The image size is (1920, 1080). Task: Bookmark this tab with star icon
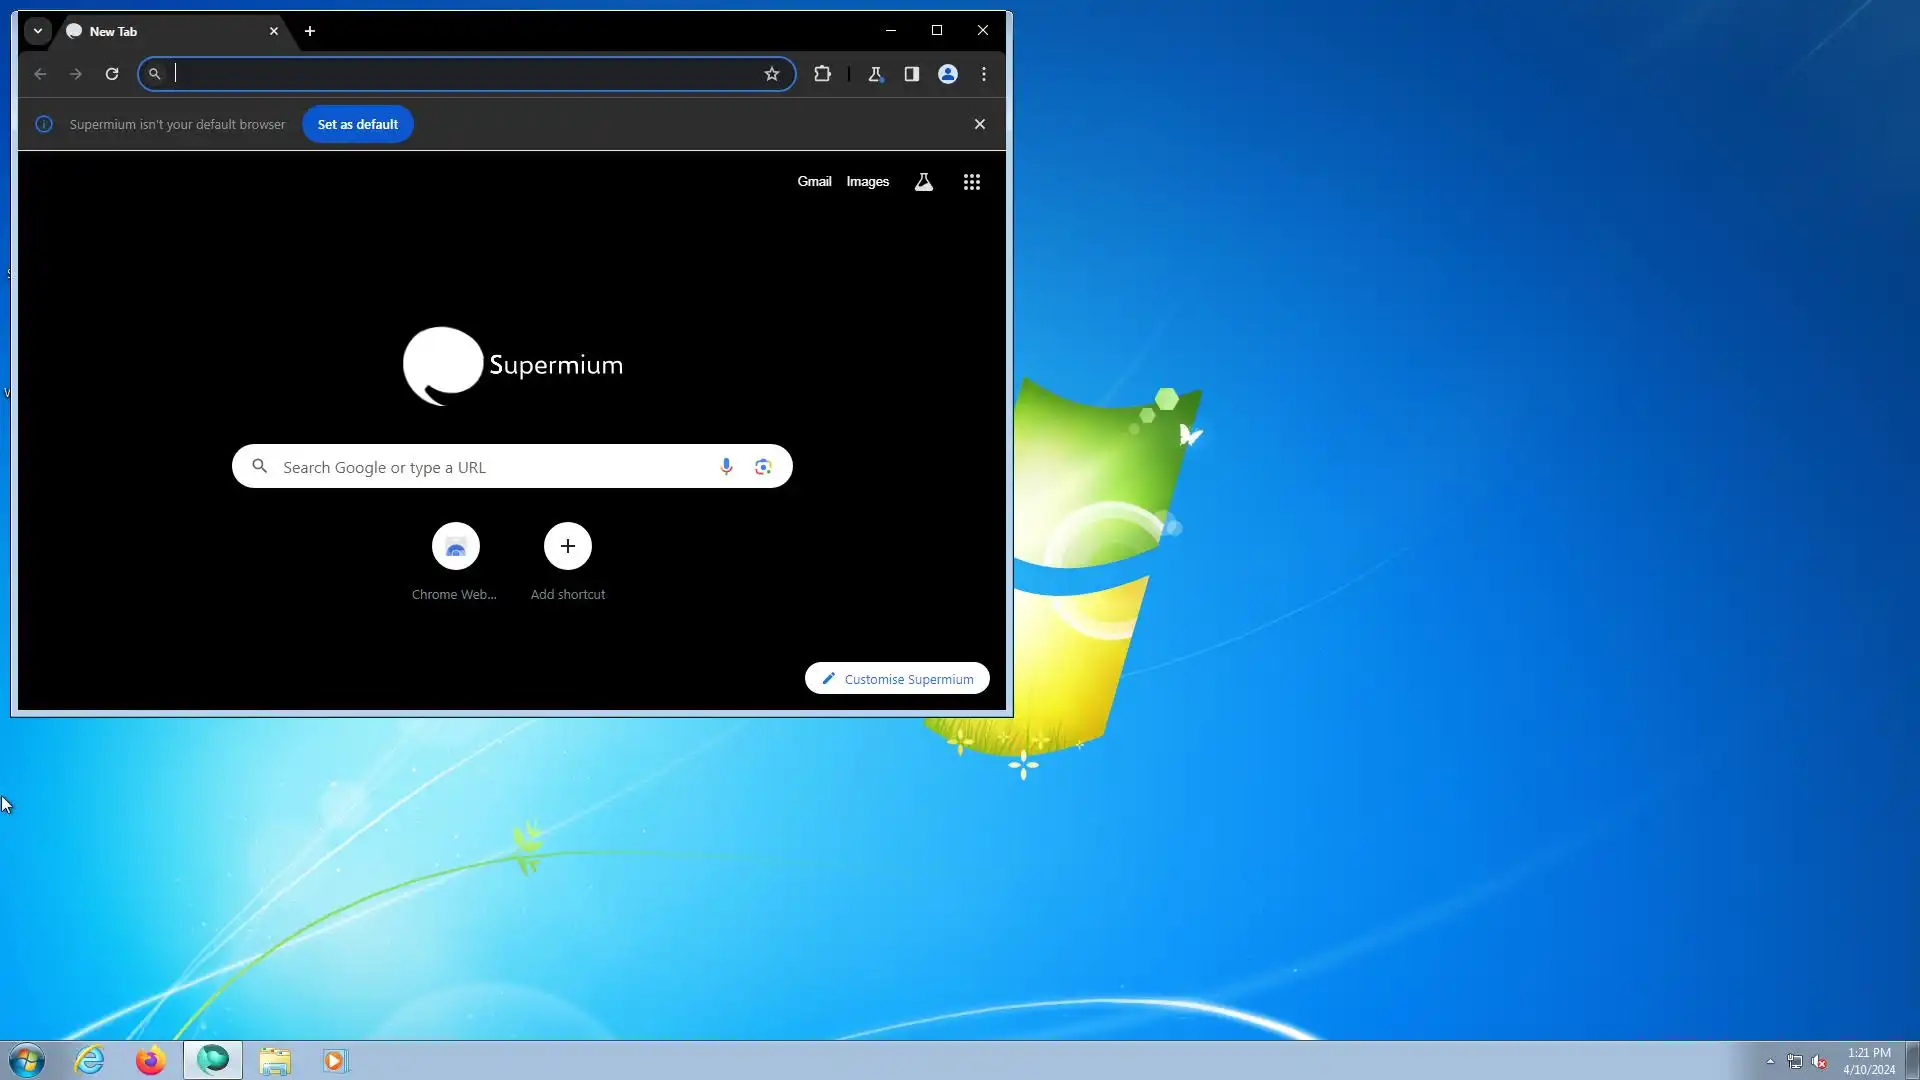coord(771,74)
